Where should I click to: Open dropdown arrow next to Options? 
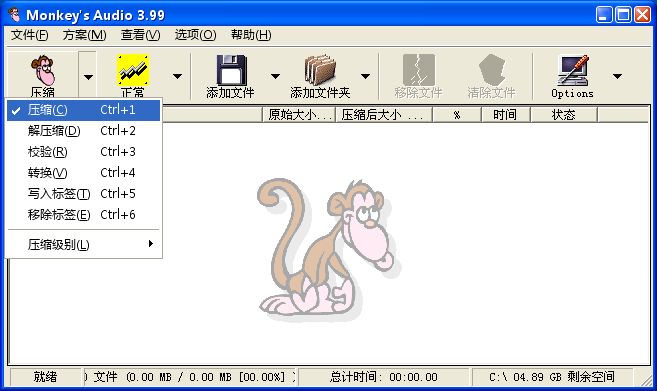[617, 76]
